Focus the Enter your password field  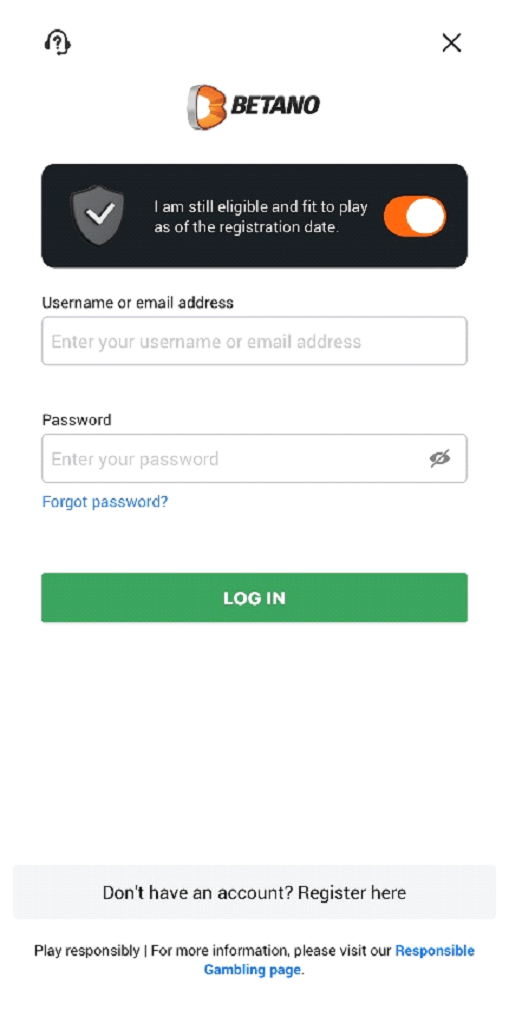(254, 458)
